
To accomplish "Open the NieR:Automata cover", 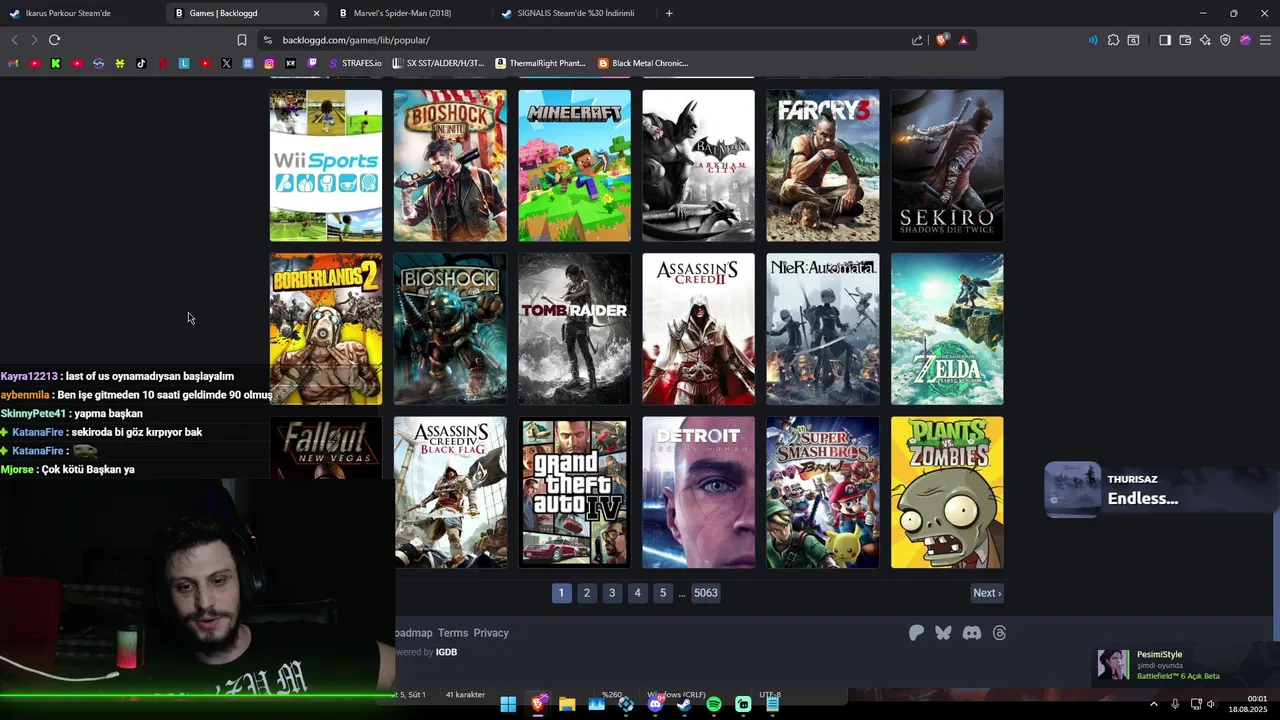I will pos(823,329).
